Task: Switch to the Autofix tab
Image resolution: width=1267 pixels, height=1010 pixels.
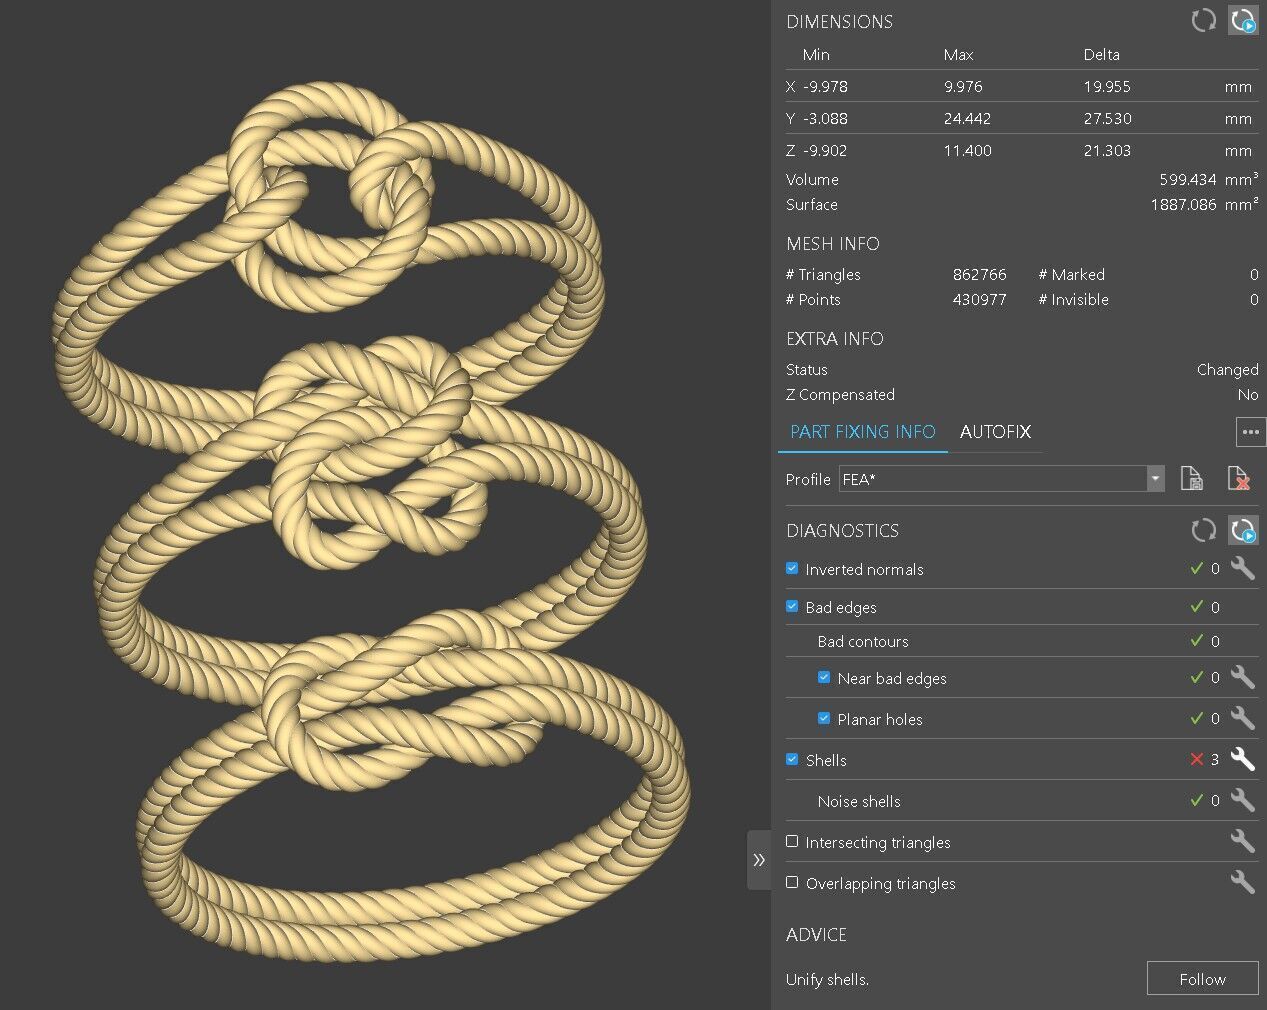Action: tap(995, 432)
